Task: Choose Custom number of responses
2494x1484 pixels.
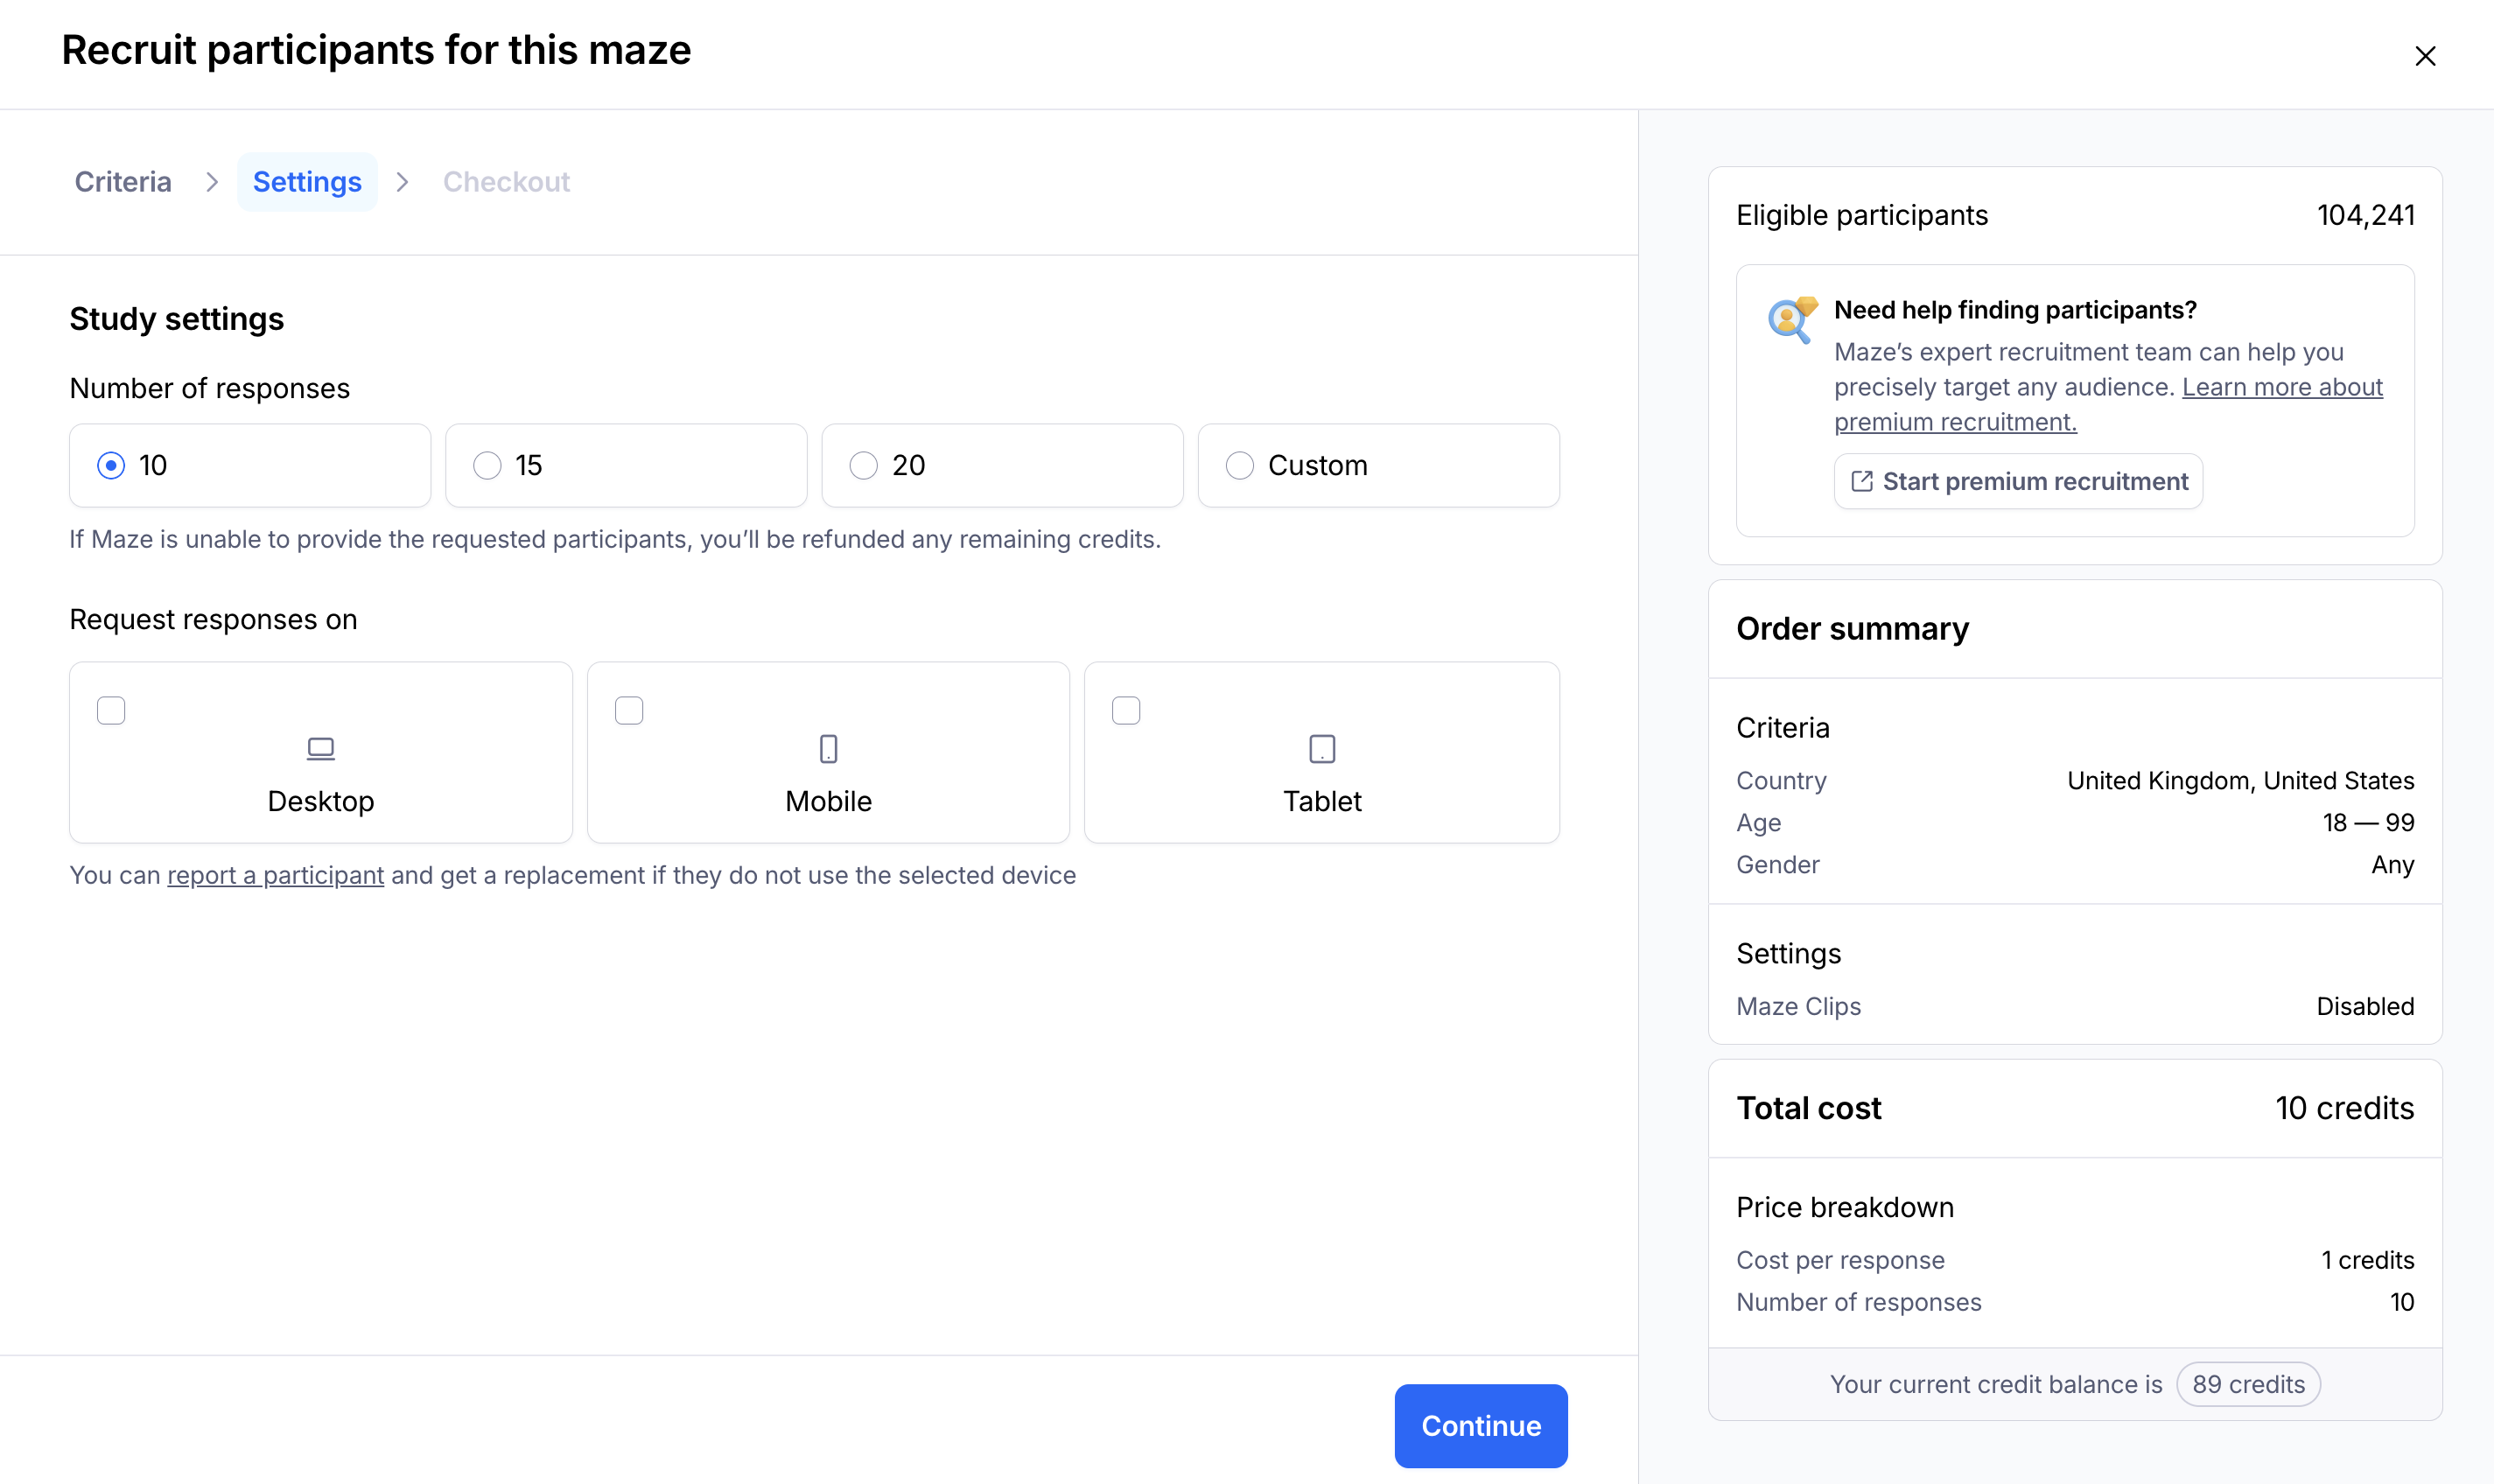Action: point(1239,465)
